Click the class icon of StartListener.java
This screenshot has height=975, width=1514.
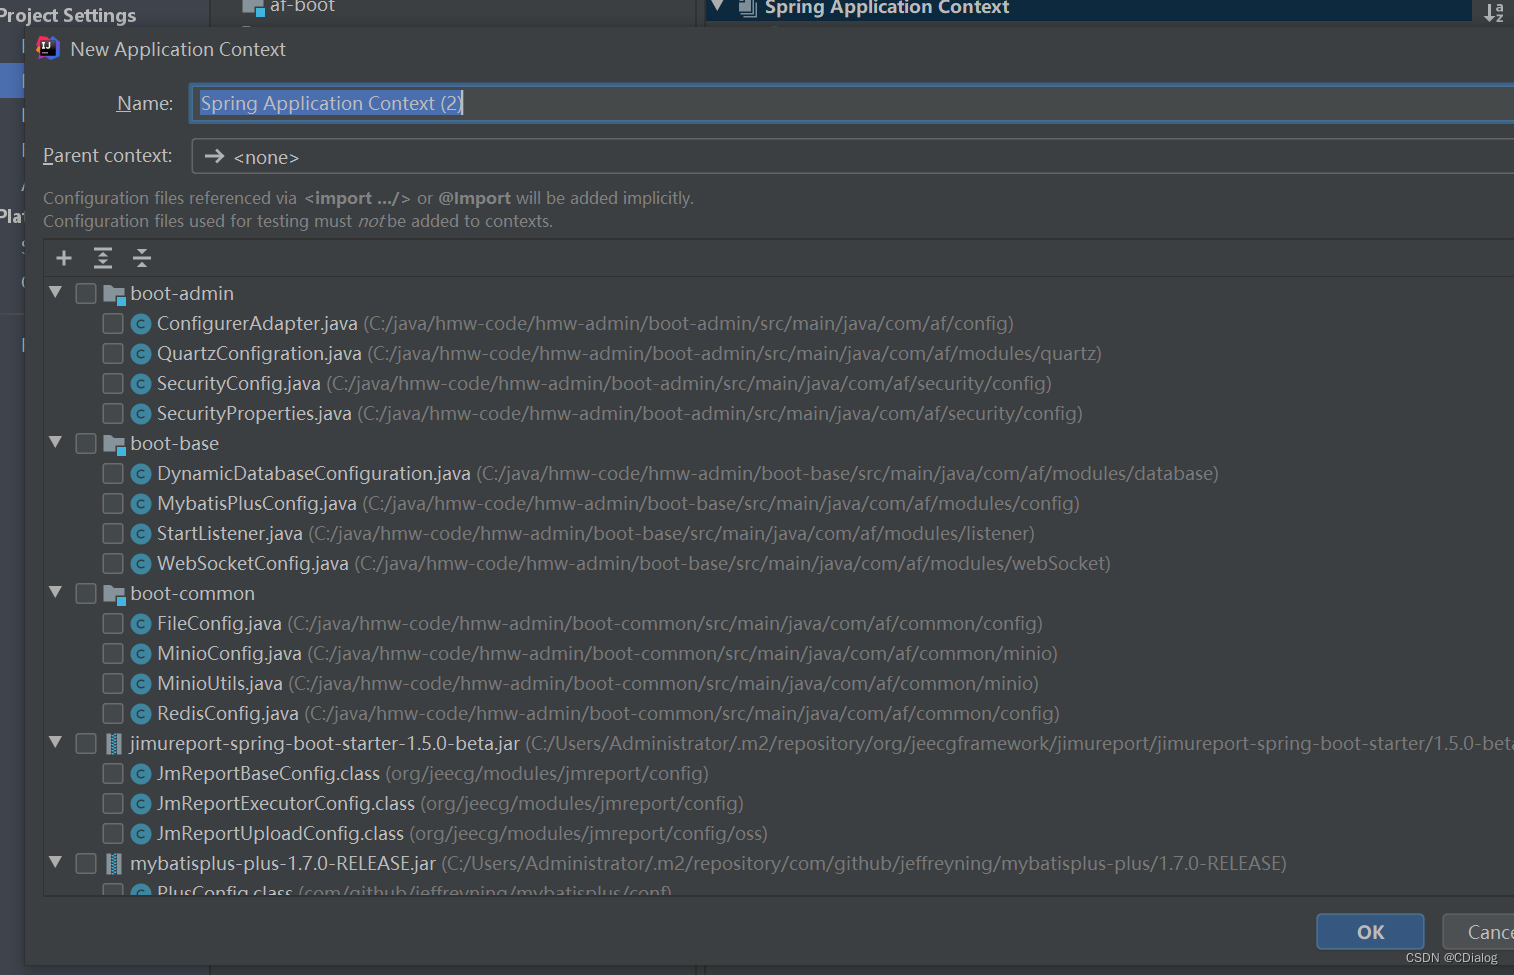coord(141,534)
